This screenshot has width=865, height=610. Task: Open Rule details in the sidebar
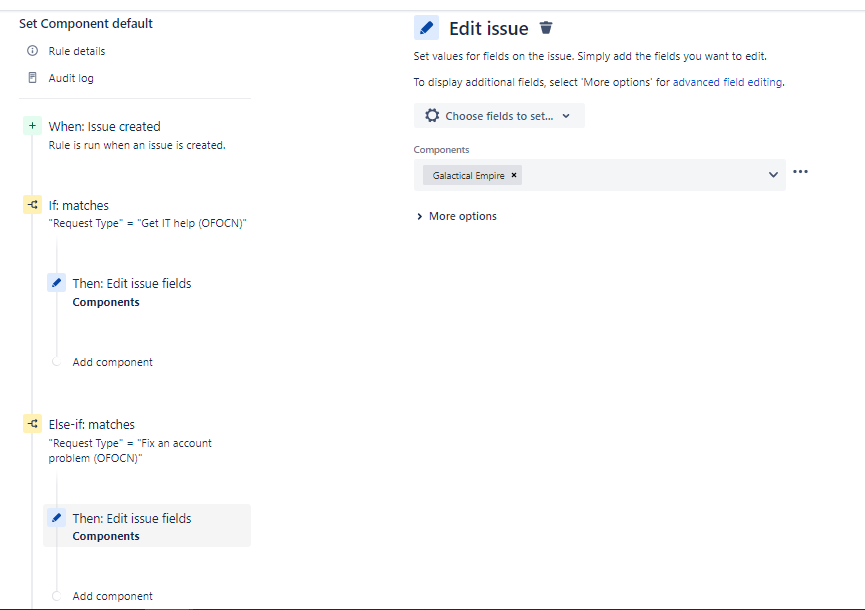[x=77, y=51]
